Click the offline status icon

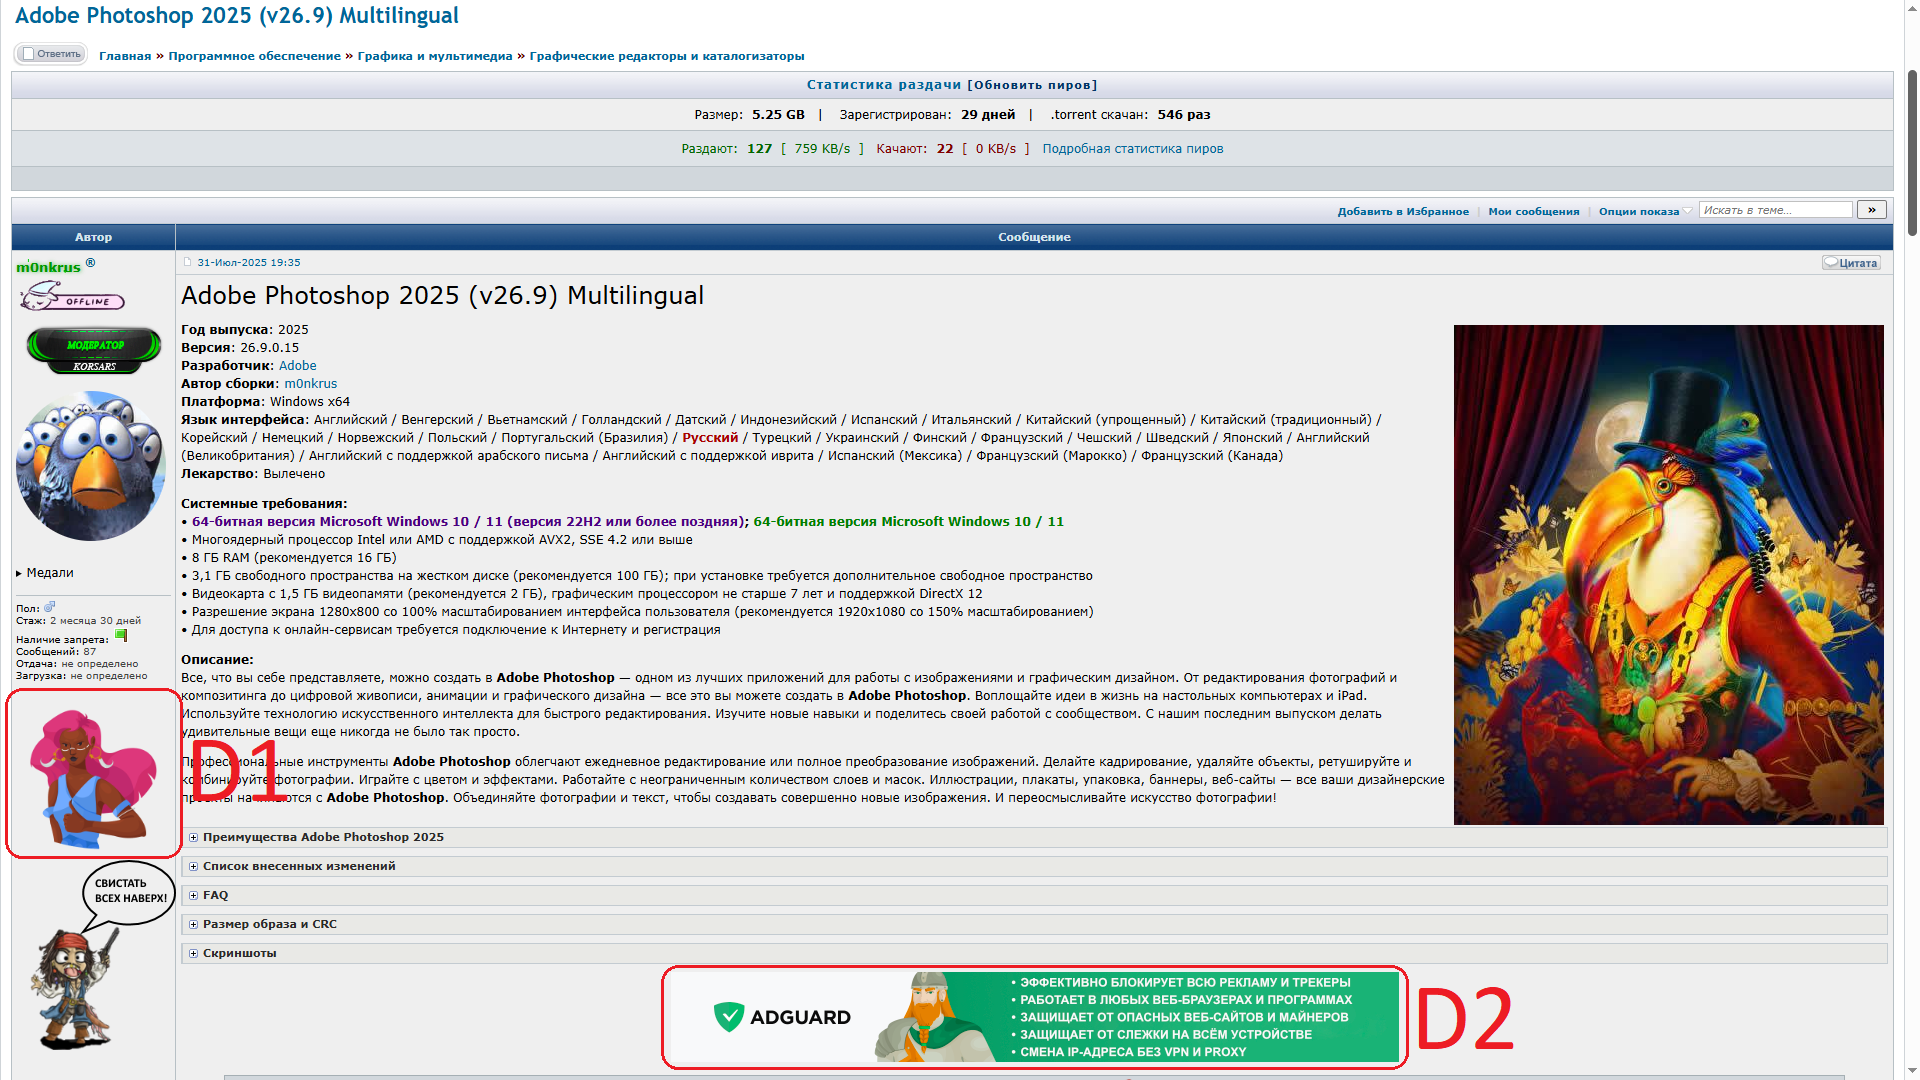[x=72, y=297]
